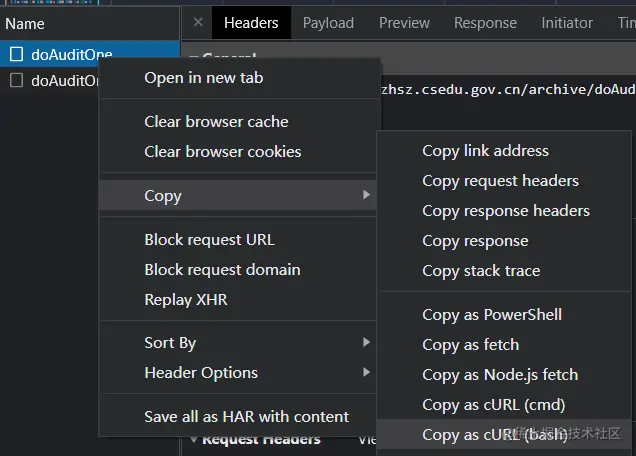This screenshot has width=636, height=456.
Task: Click the Name column header
Action: (x=25, y=22)
